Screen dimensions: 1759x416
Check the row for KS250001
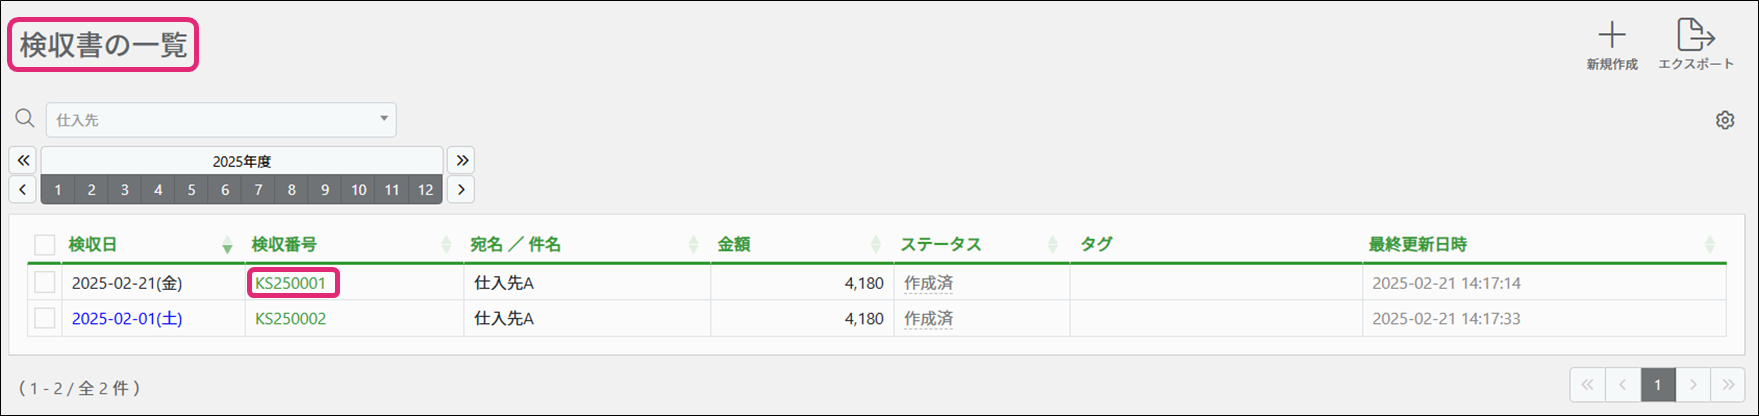pos(45,283)
